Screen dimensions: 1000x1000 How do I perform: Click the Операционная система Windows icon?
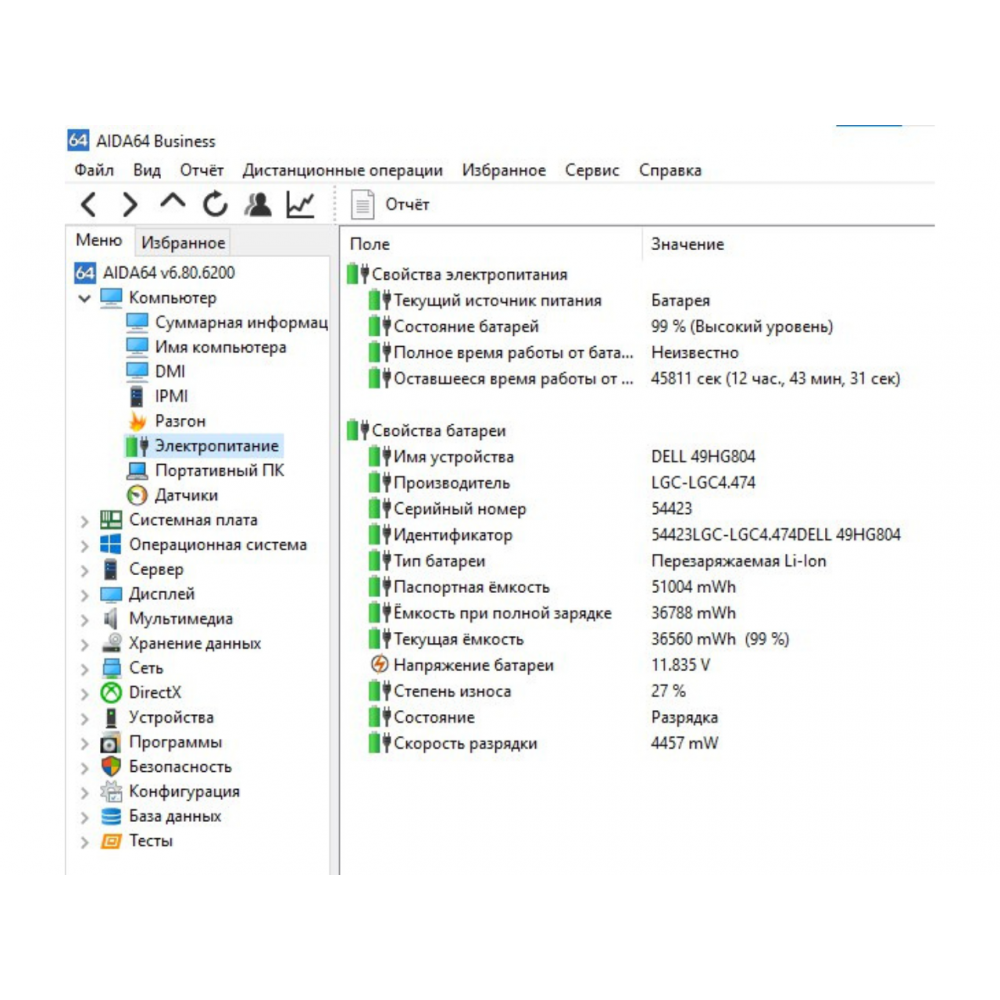pos(111,545)
